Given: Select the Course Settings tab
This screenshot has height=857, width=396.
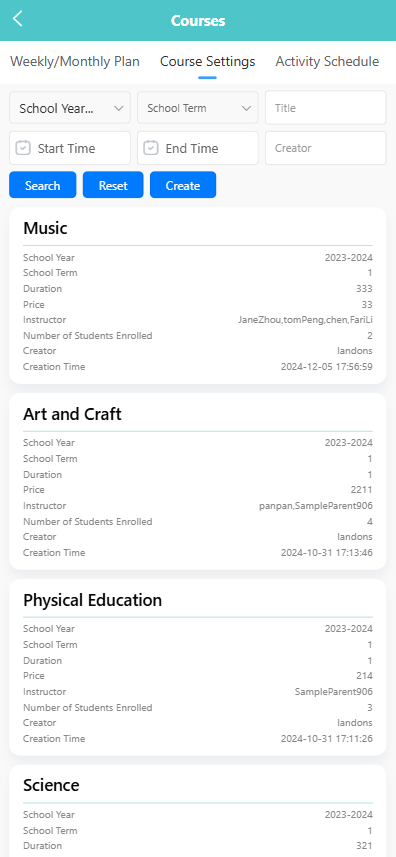Looking at the screenshot, I should click(208, 61).
